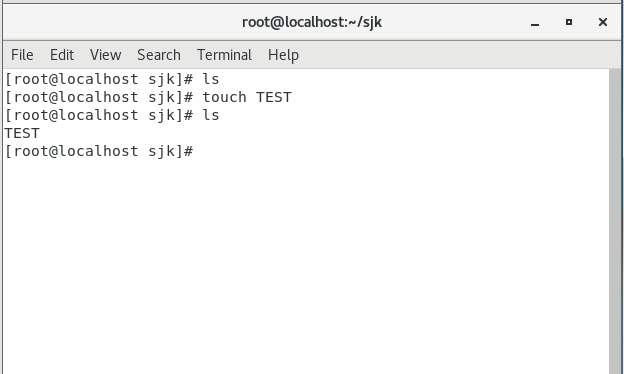Click the first ls command on top line
Viewport: 624px width, 374px height.
click(x=211, y=79)
